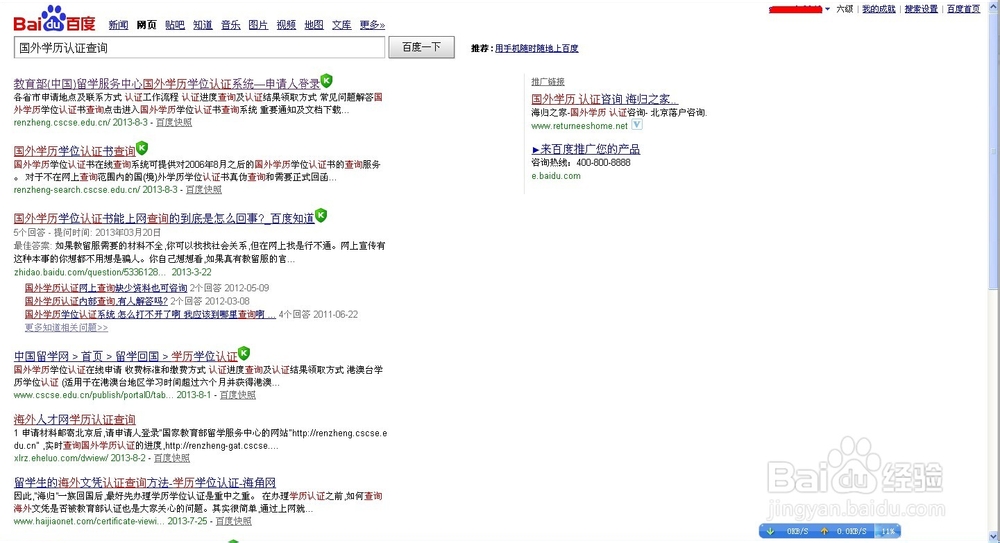1000x543 pixels.
Task: Open 搜索设置 link
Action: [x=922, y=9]
